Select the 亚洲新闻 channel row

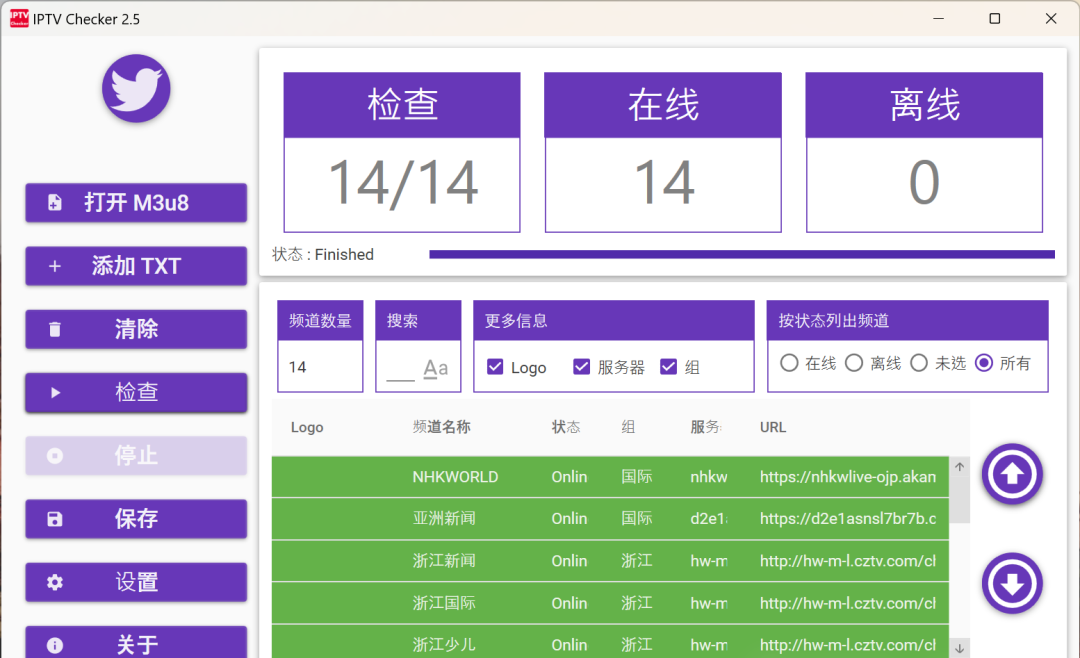[x=610, y=519]
